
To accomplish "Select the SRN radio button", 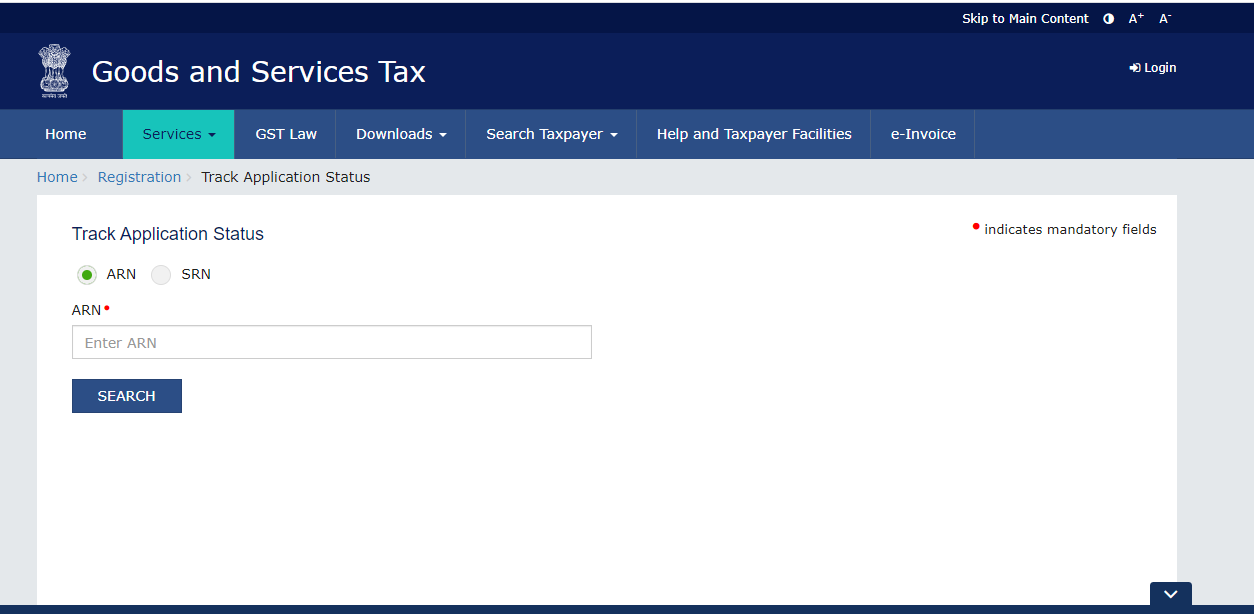I will pos(161,274).
